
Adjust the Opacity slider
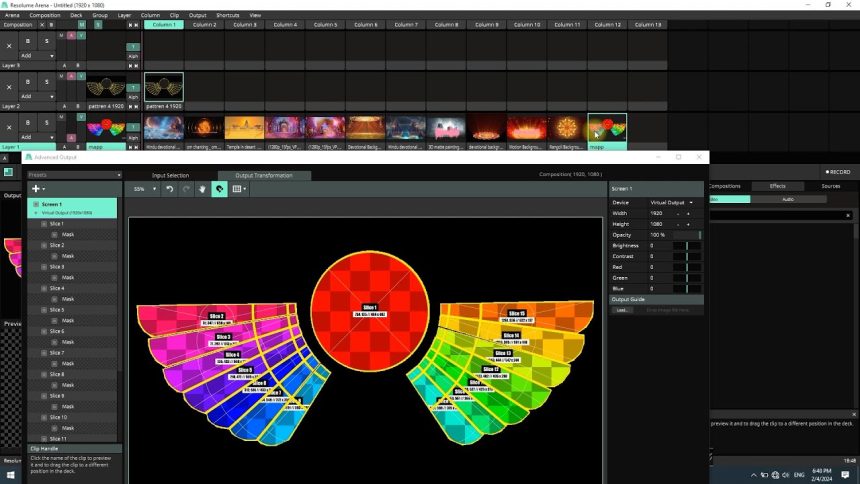[x=687, y=235]
